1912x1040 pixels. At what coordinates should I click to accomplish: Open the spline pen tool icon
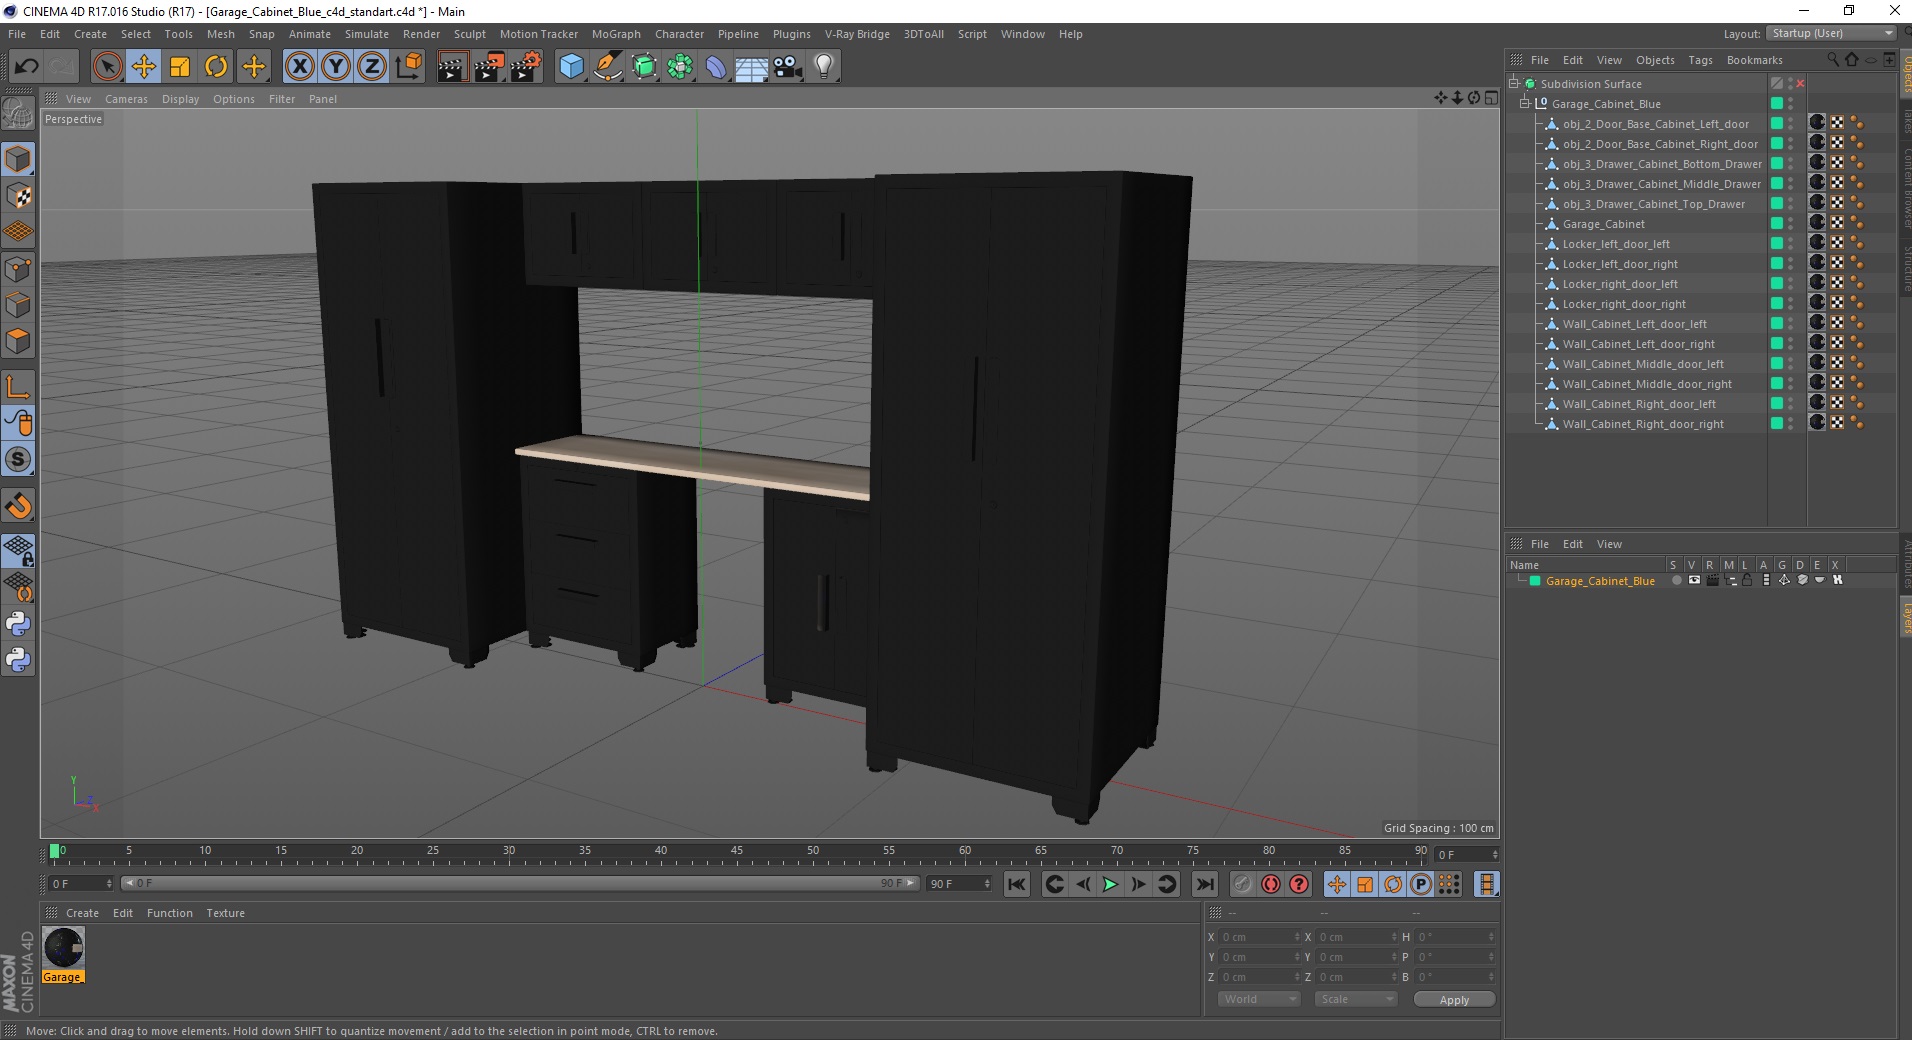point(608,67)
